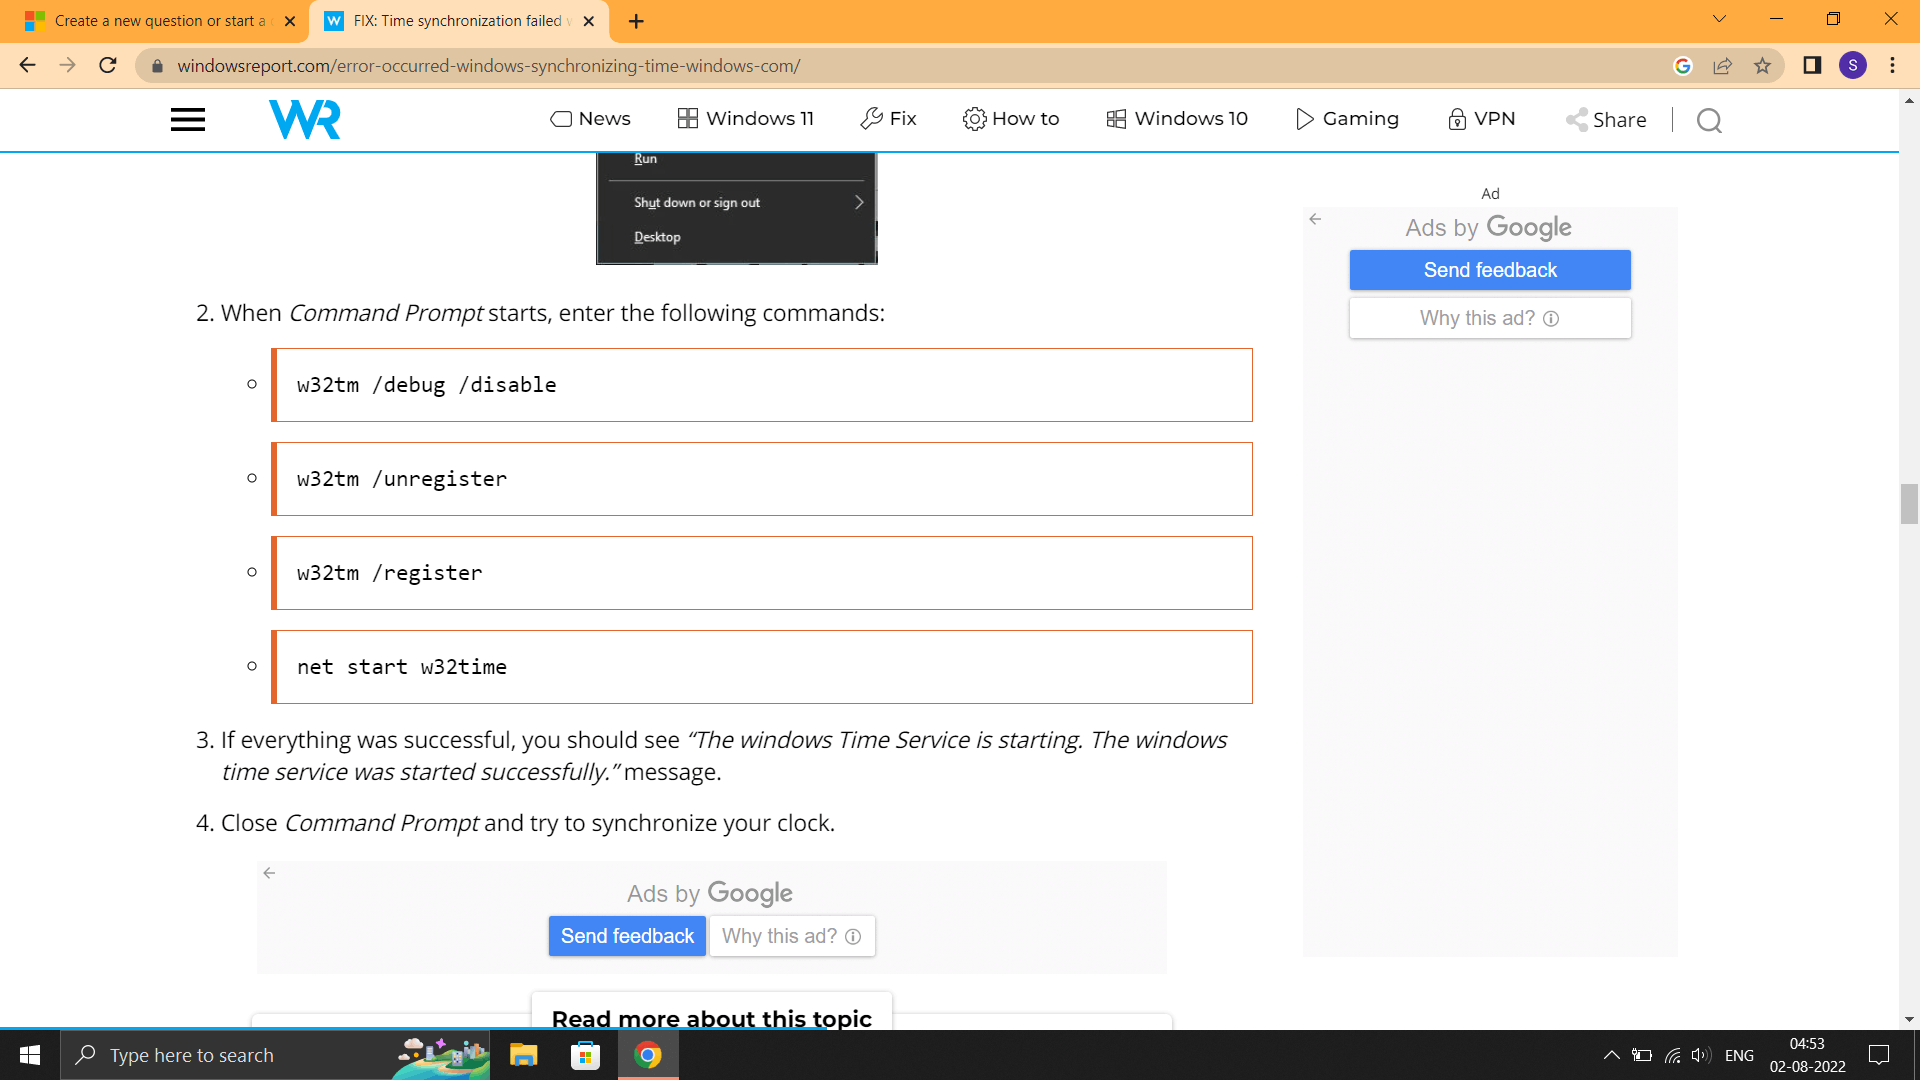Open the How to menu item
This screenshot has height=1080, width=1920.
pos(1011,119)
